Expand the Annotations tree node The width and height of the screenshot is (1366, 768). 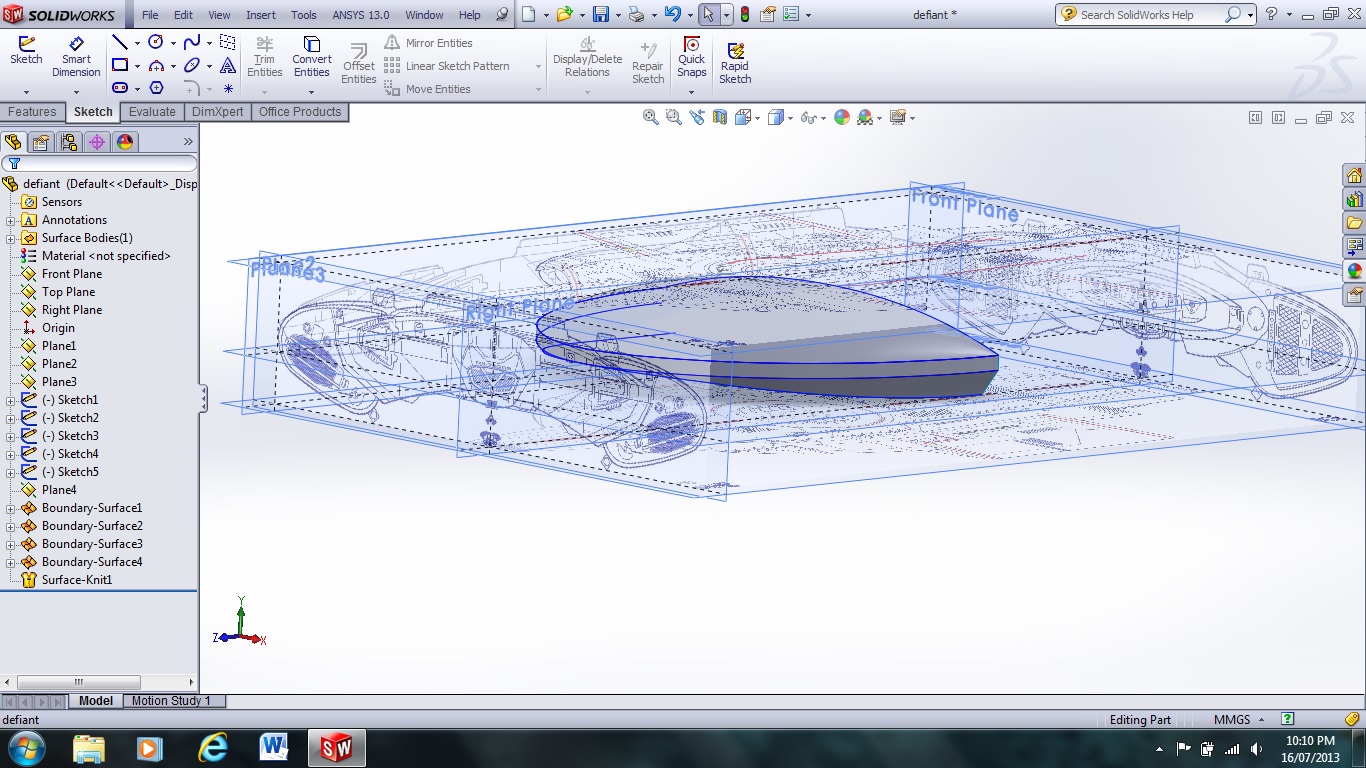pos(11,220)
